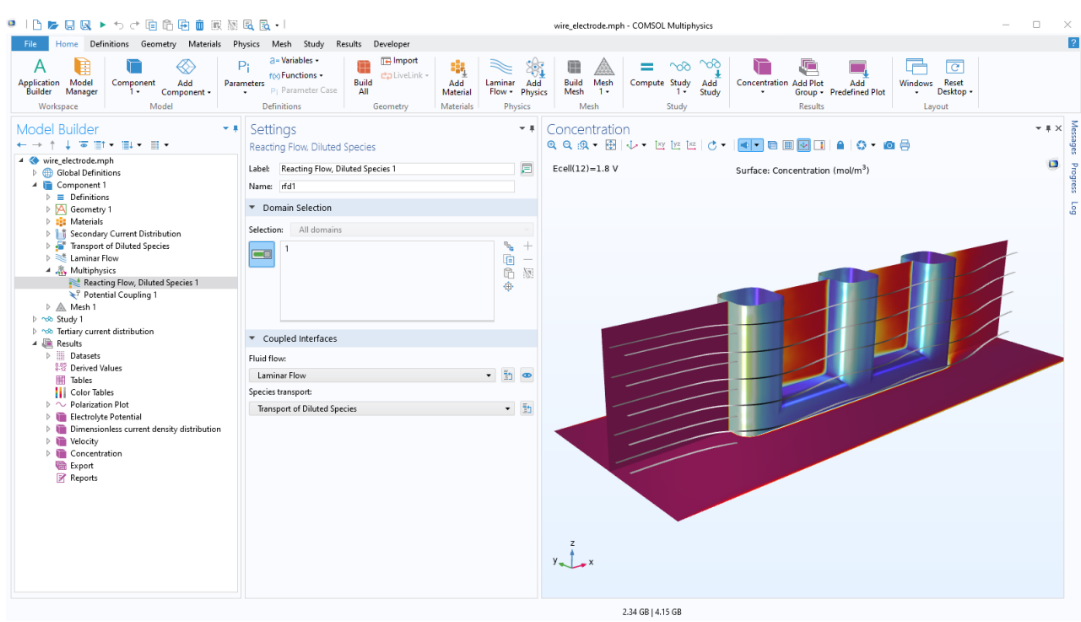Click the Name field containing rfd1
Viewport: 1081px width, 622px height.
click(x=396, y=186)
